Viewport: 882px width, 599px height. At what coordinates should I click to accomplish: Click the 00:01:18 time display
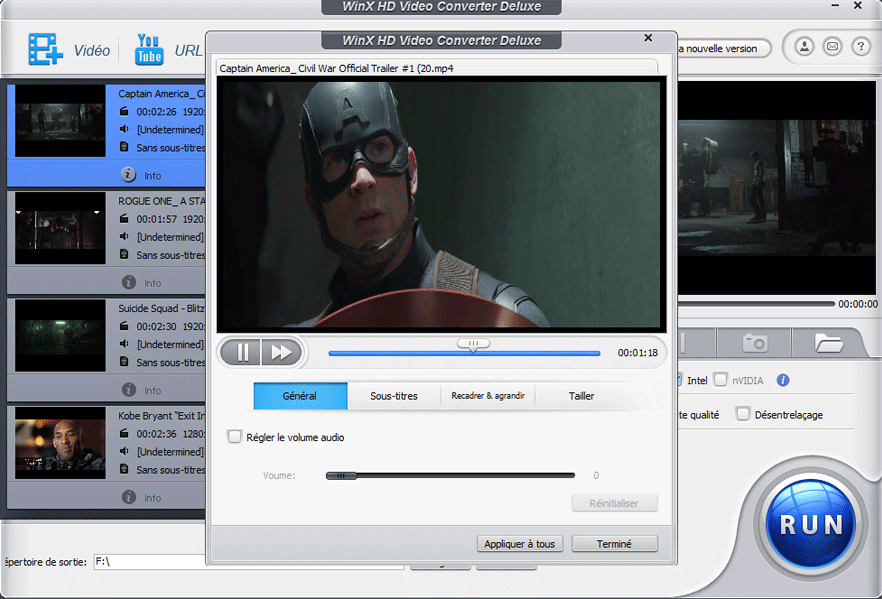pyautogui.click(x=637, y=353)
